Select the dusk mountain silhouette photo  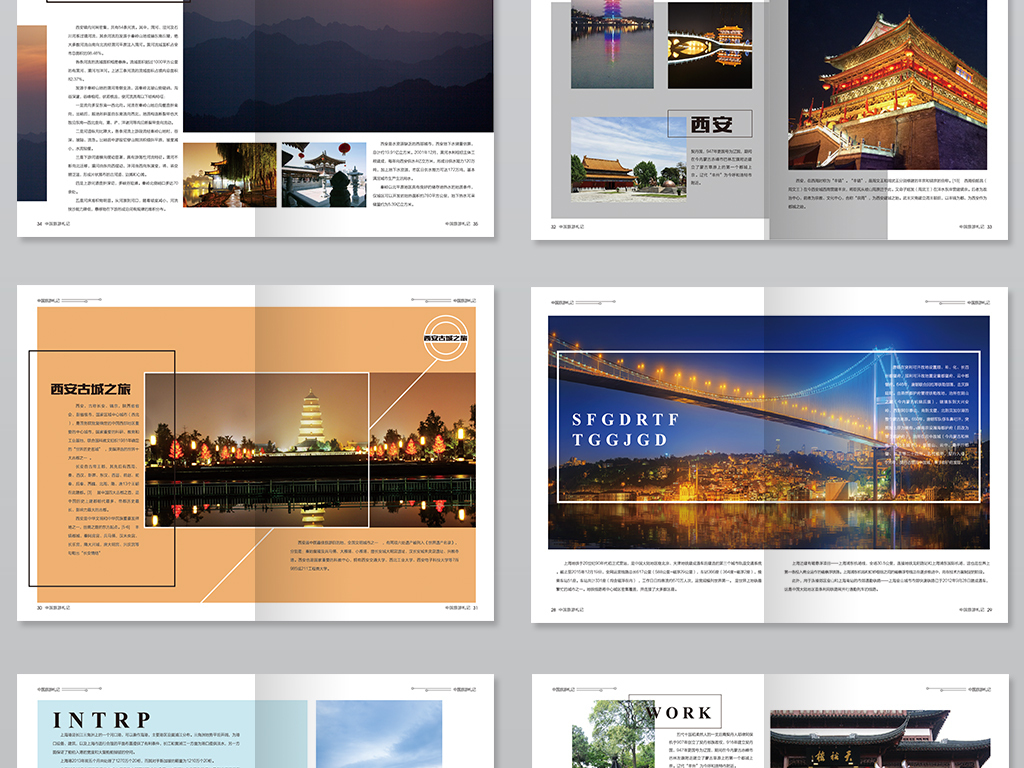tap(338, 65)
